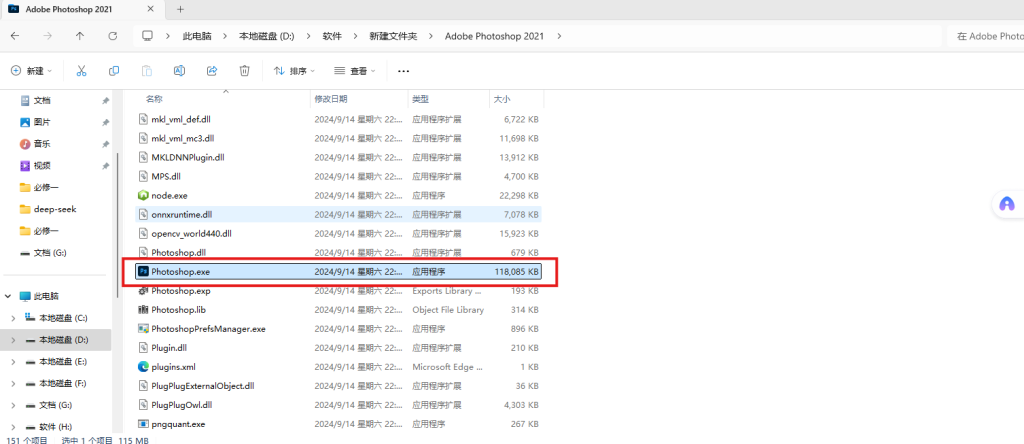Click the Copy icon in toolbar
Screen dimensions: 1024x444
(x=114, y=71)
